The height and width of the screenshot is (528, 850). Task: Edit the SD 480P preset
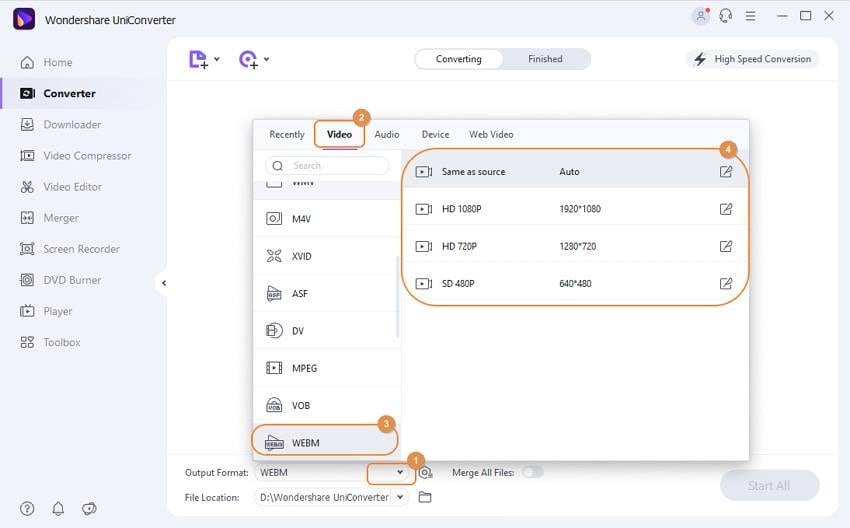click(726, 284)
